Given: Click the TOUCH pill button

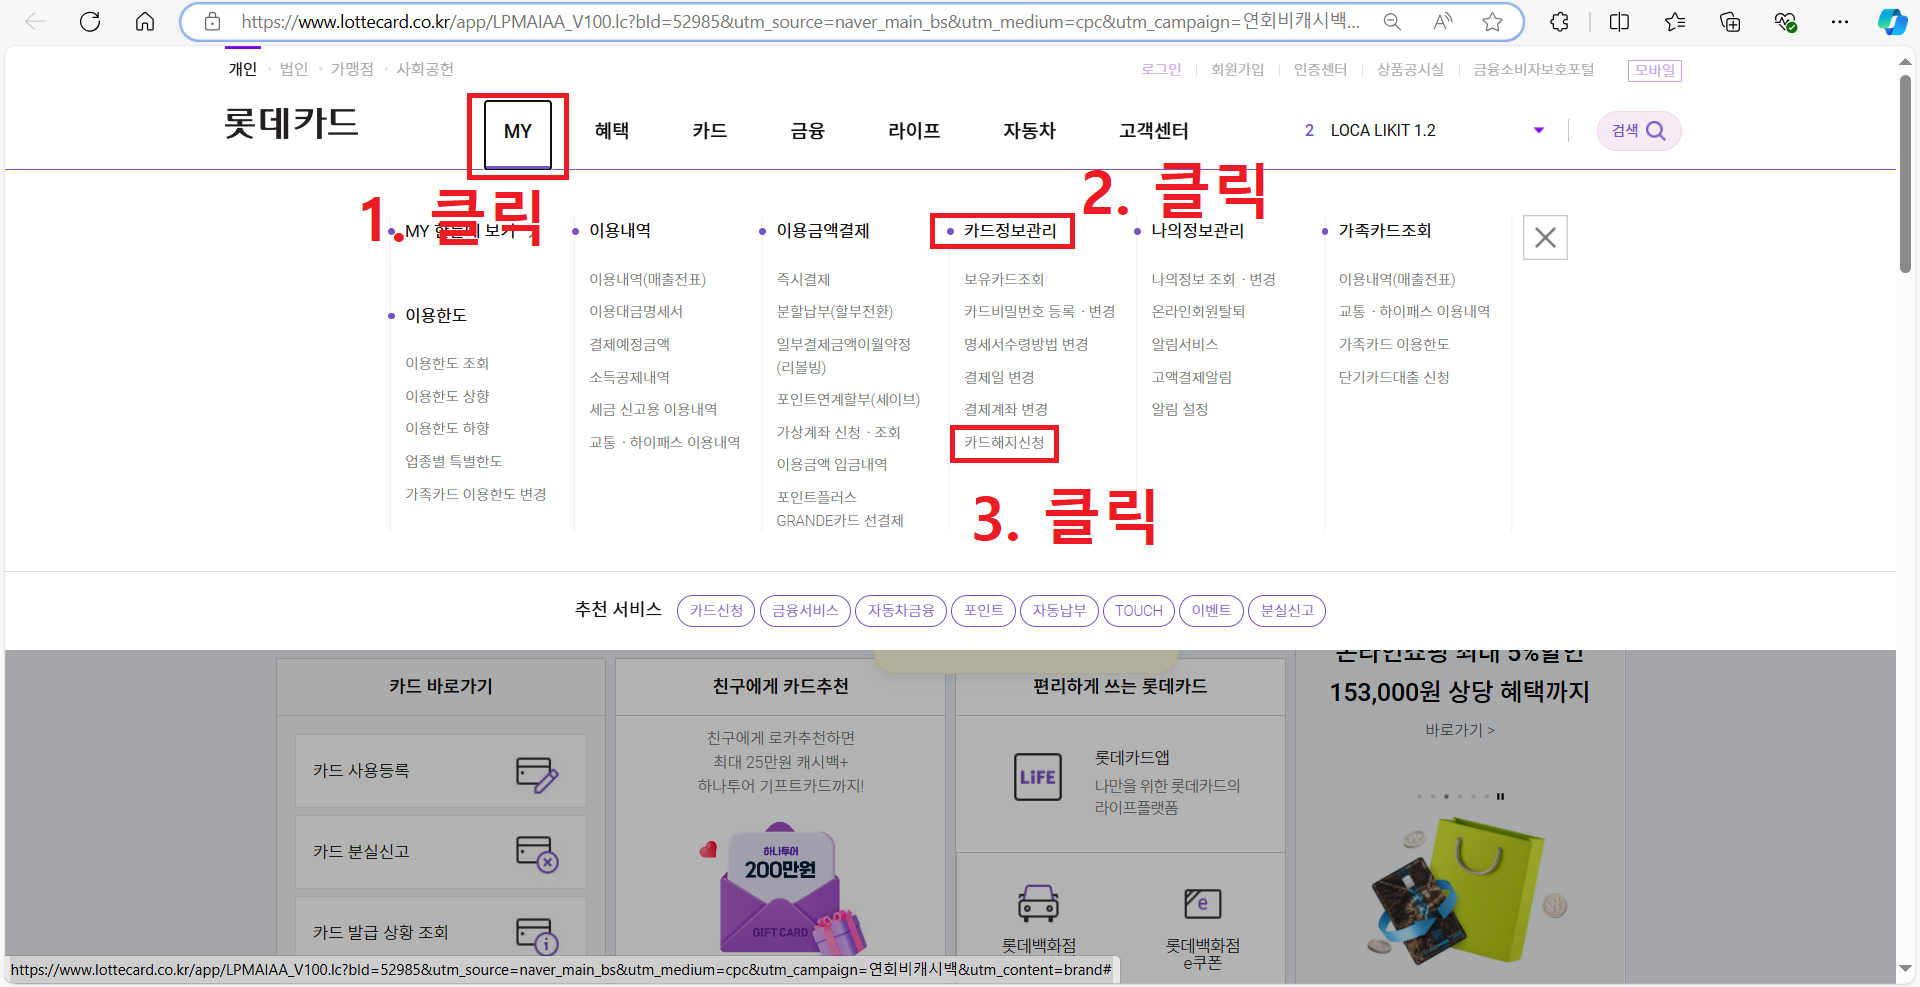Looking at the screenshot, I should (1139, 611).
